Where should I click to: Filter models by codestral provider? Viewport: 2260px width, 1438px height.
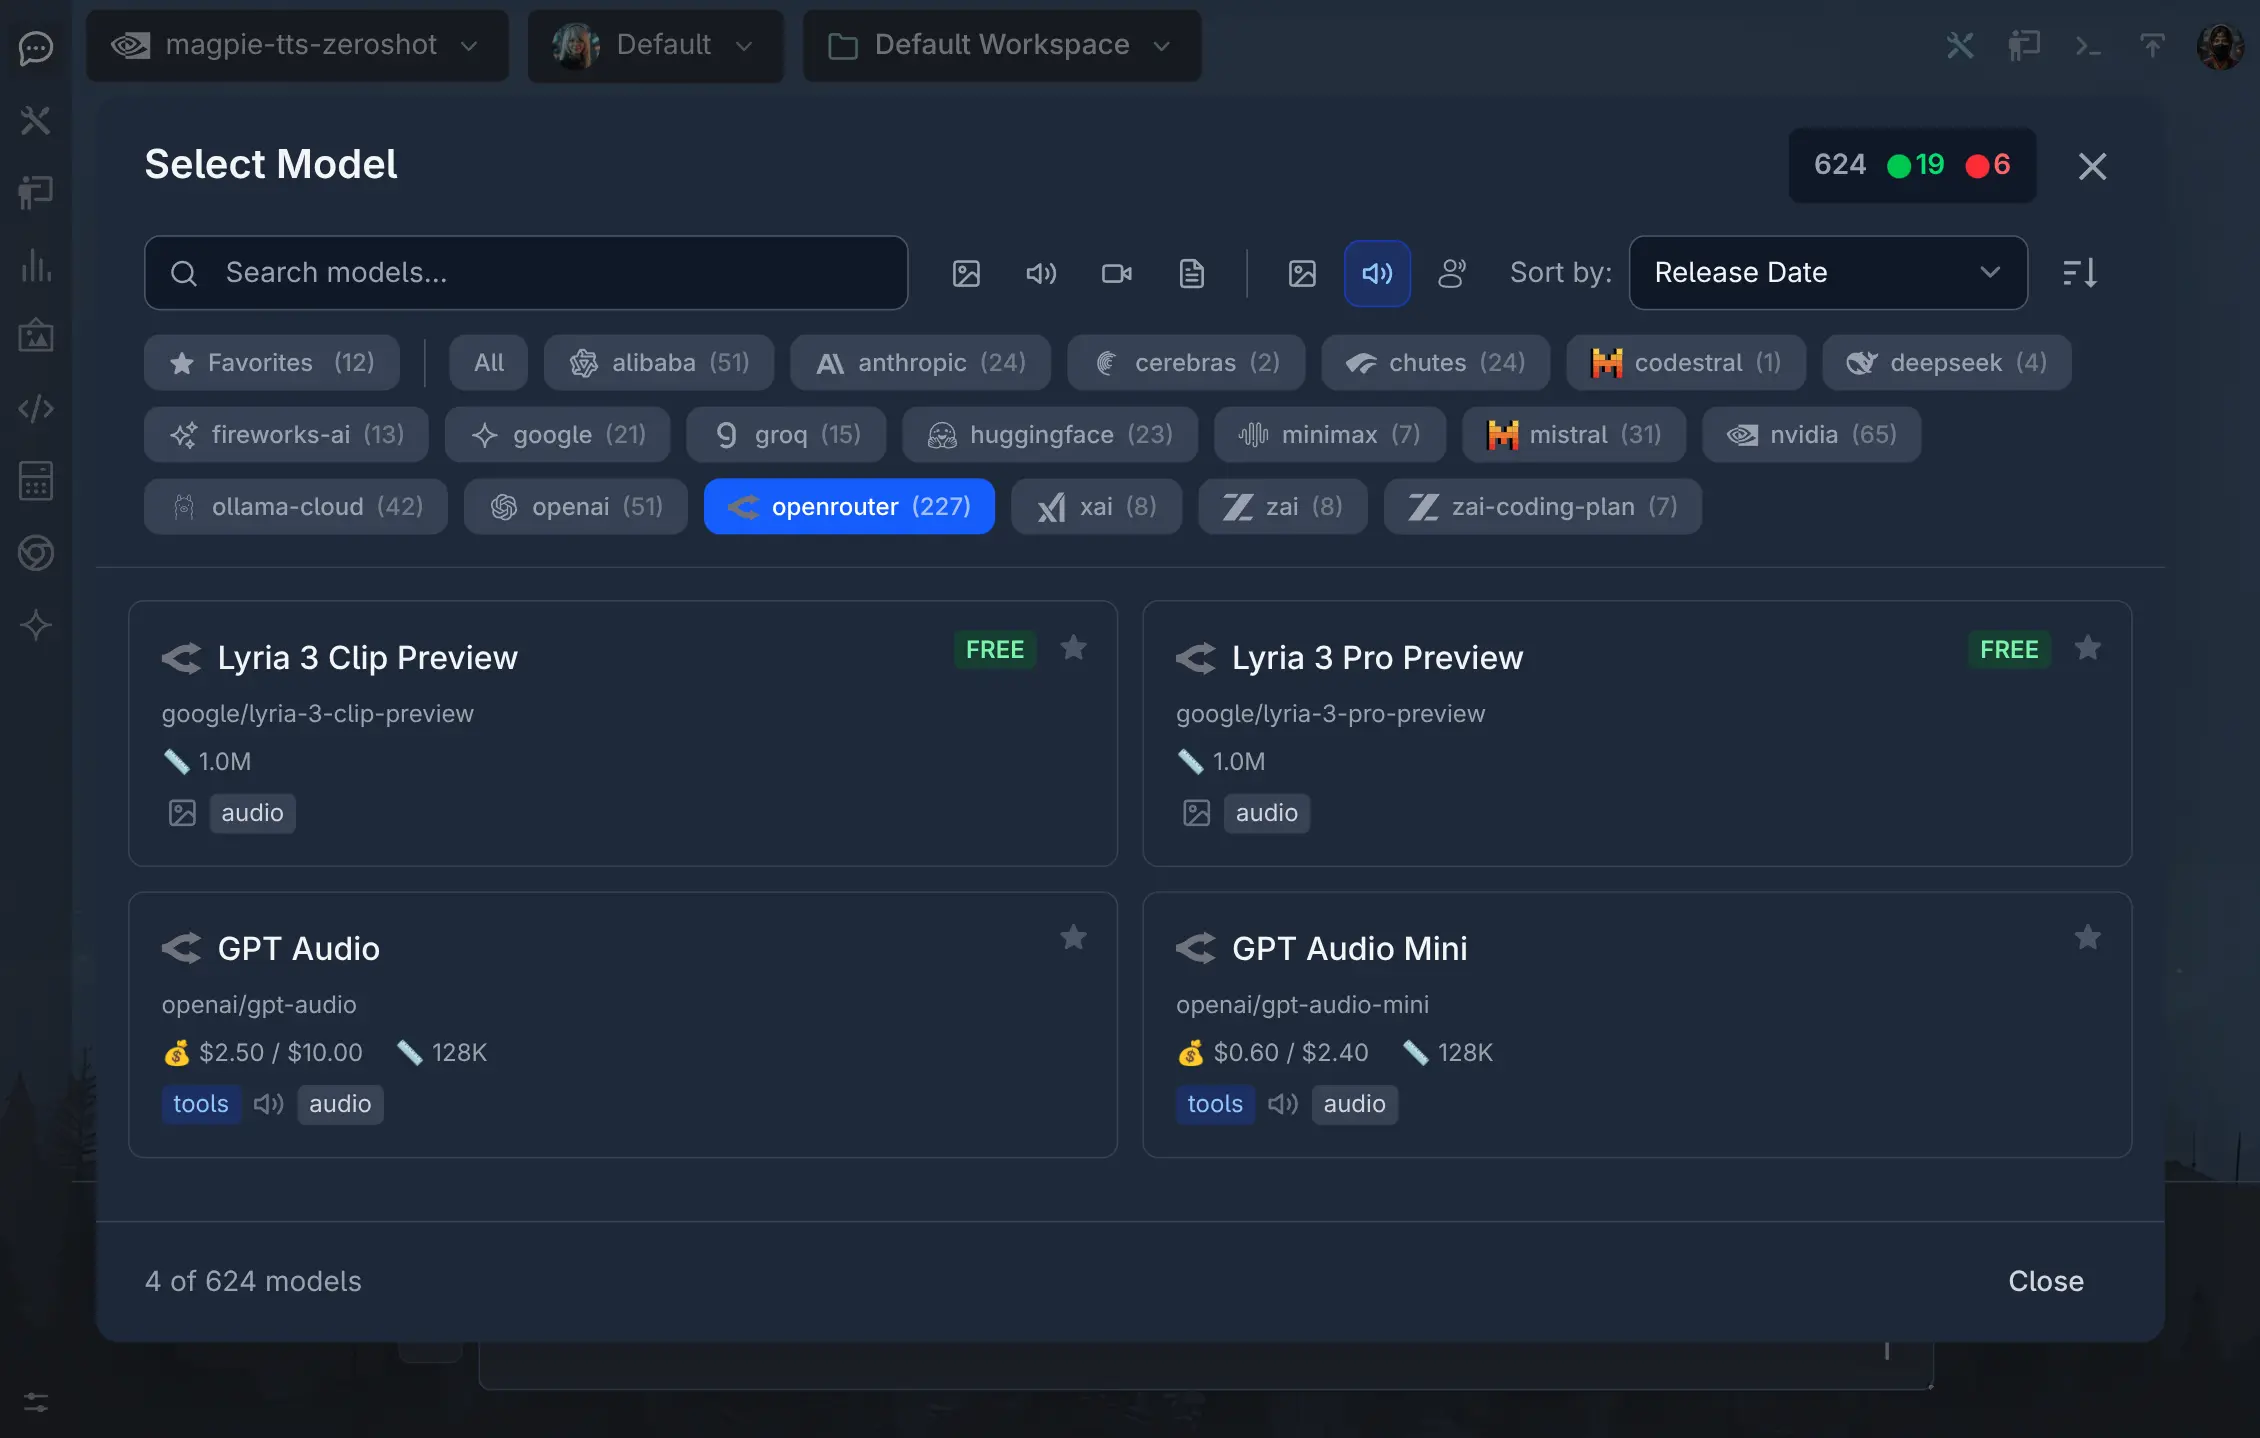[x=1686, y=362]
